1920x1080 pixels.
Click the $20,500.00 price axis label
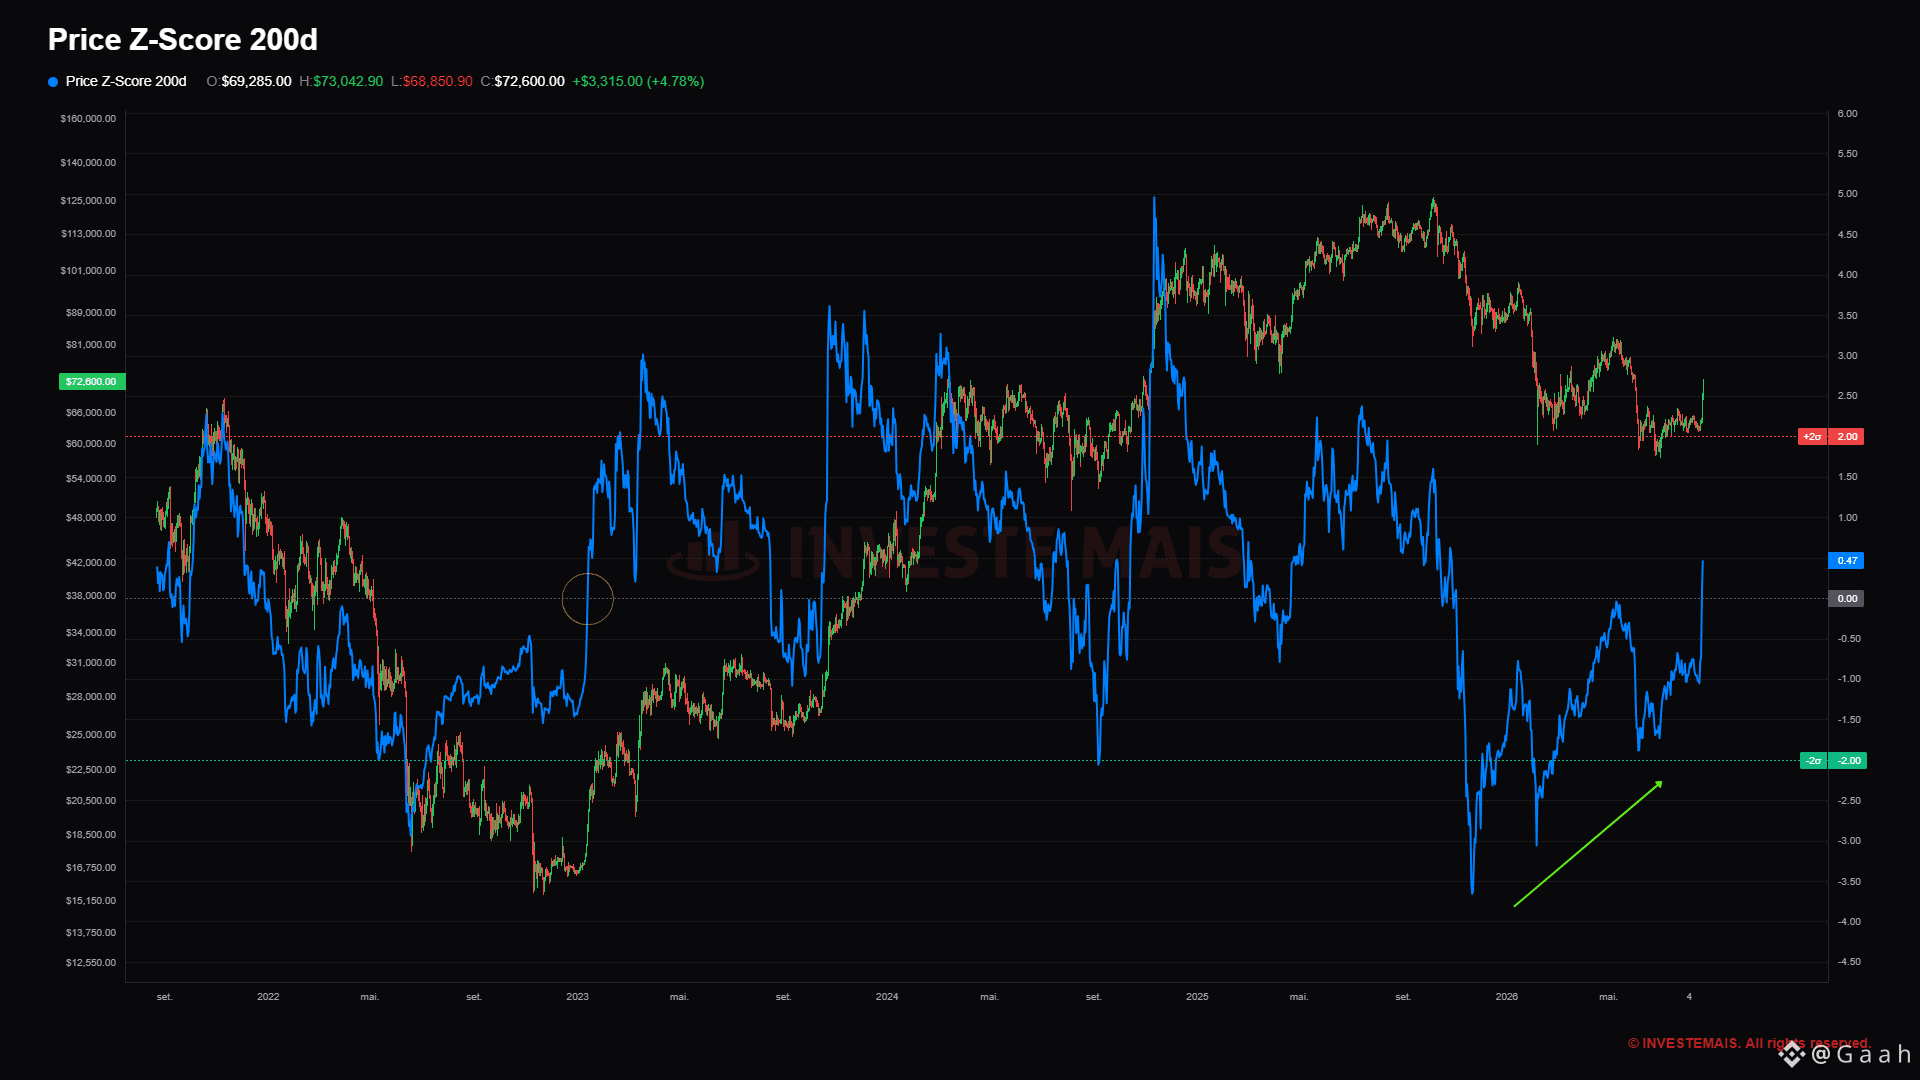tap(91, 800)
